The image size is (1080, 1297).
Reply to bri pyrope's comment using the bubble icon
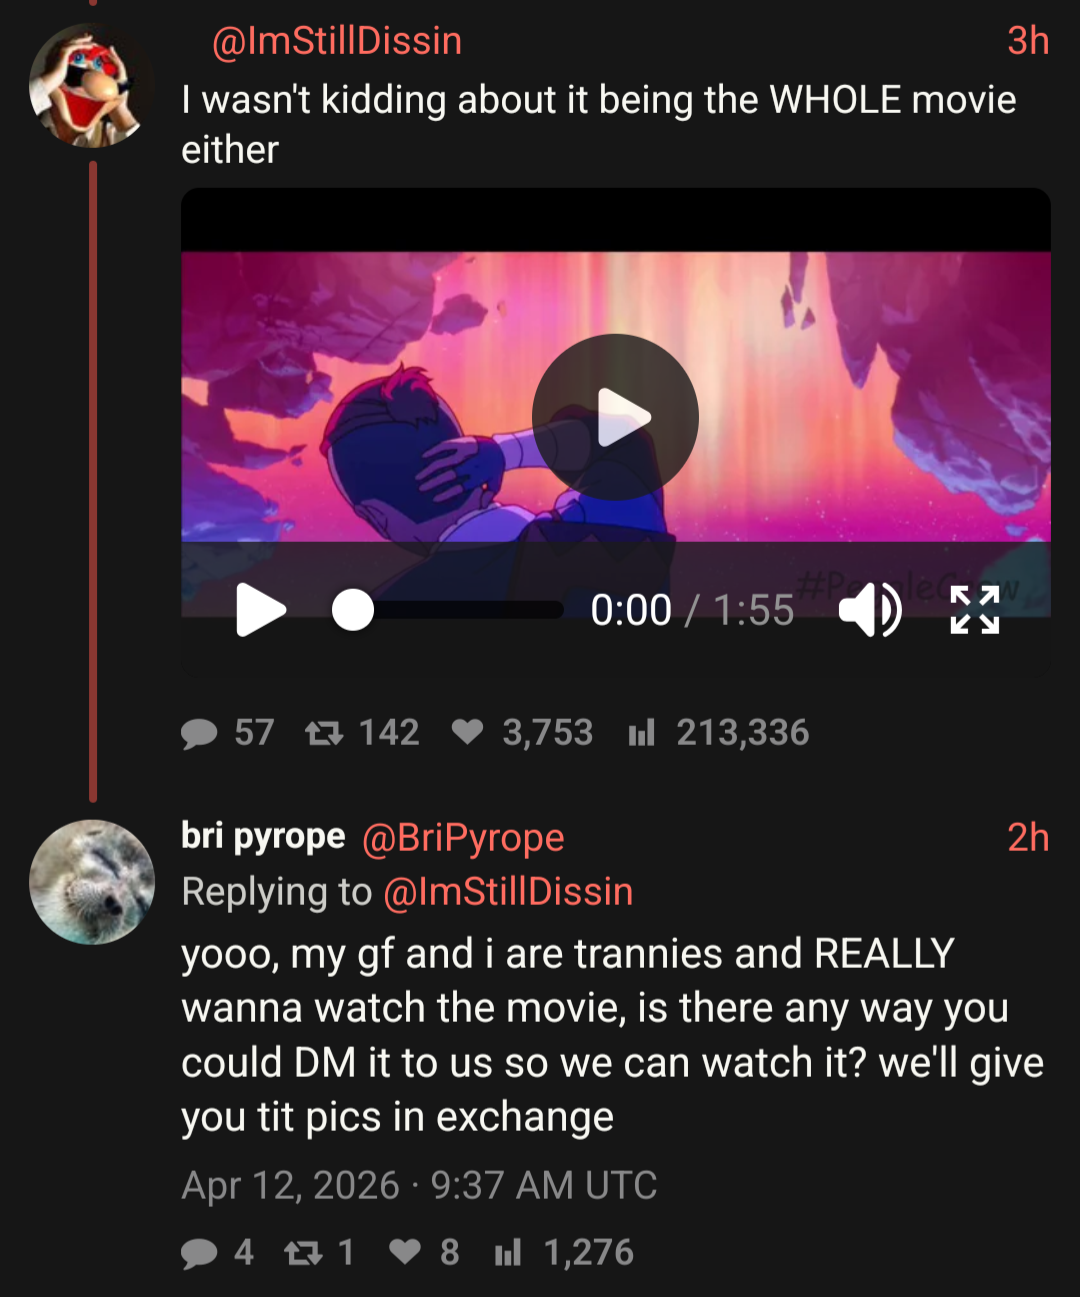[199, 1252]
